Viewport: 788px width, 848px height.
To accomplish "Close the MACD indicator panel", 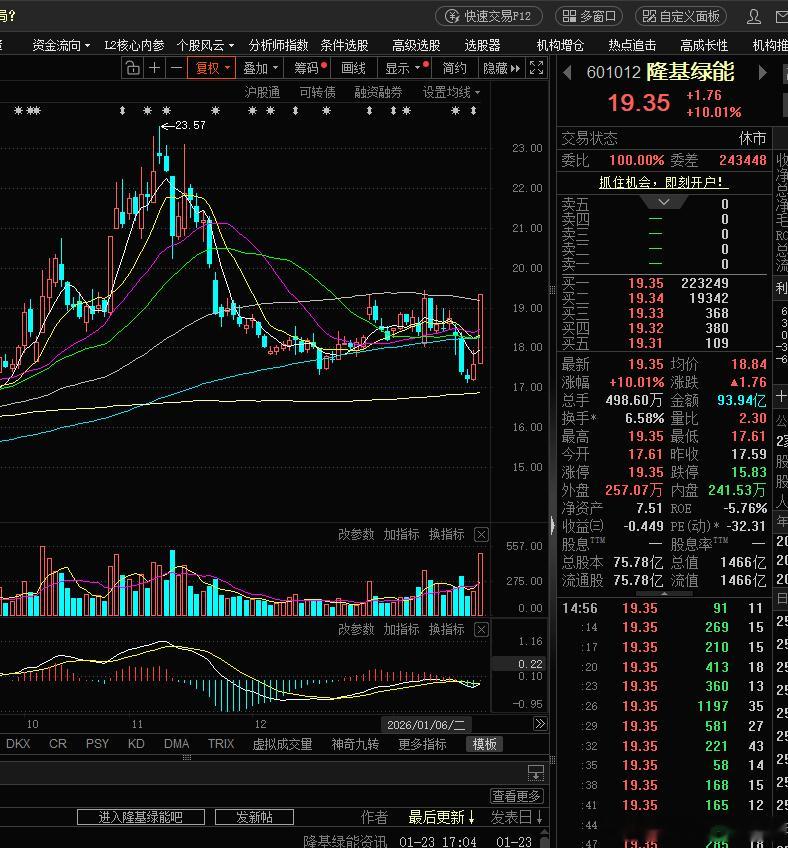I will (x=481, y=630).
